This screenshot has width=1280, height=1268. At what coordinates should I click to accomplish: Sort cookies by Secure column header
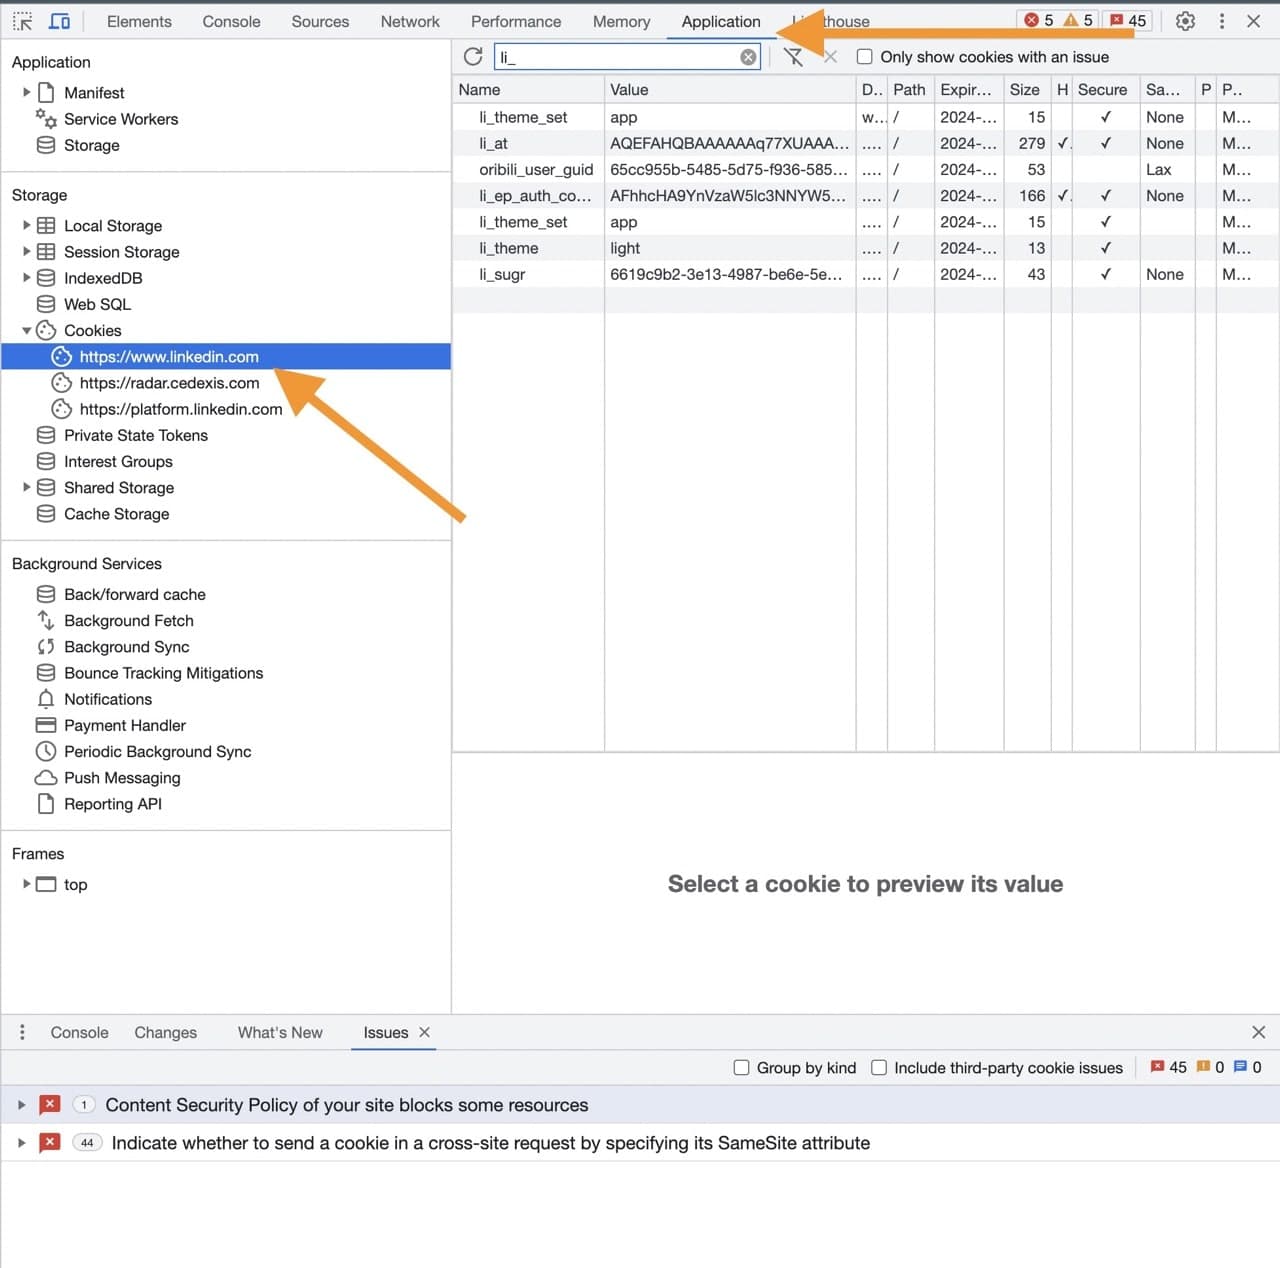pyautogui.click(x=1105, y=89)
